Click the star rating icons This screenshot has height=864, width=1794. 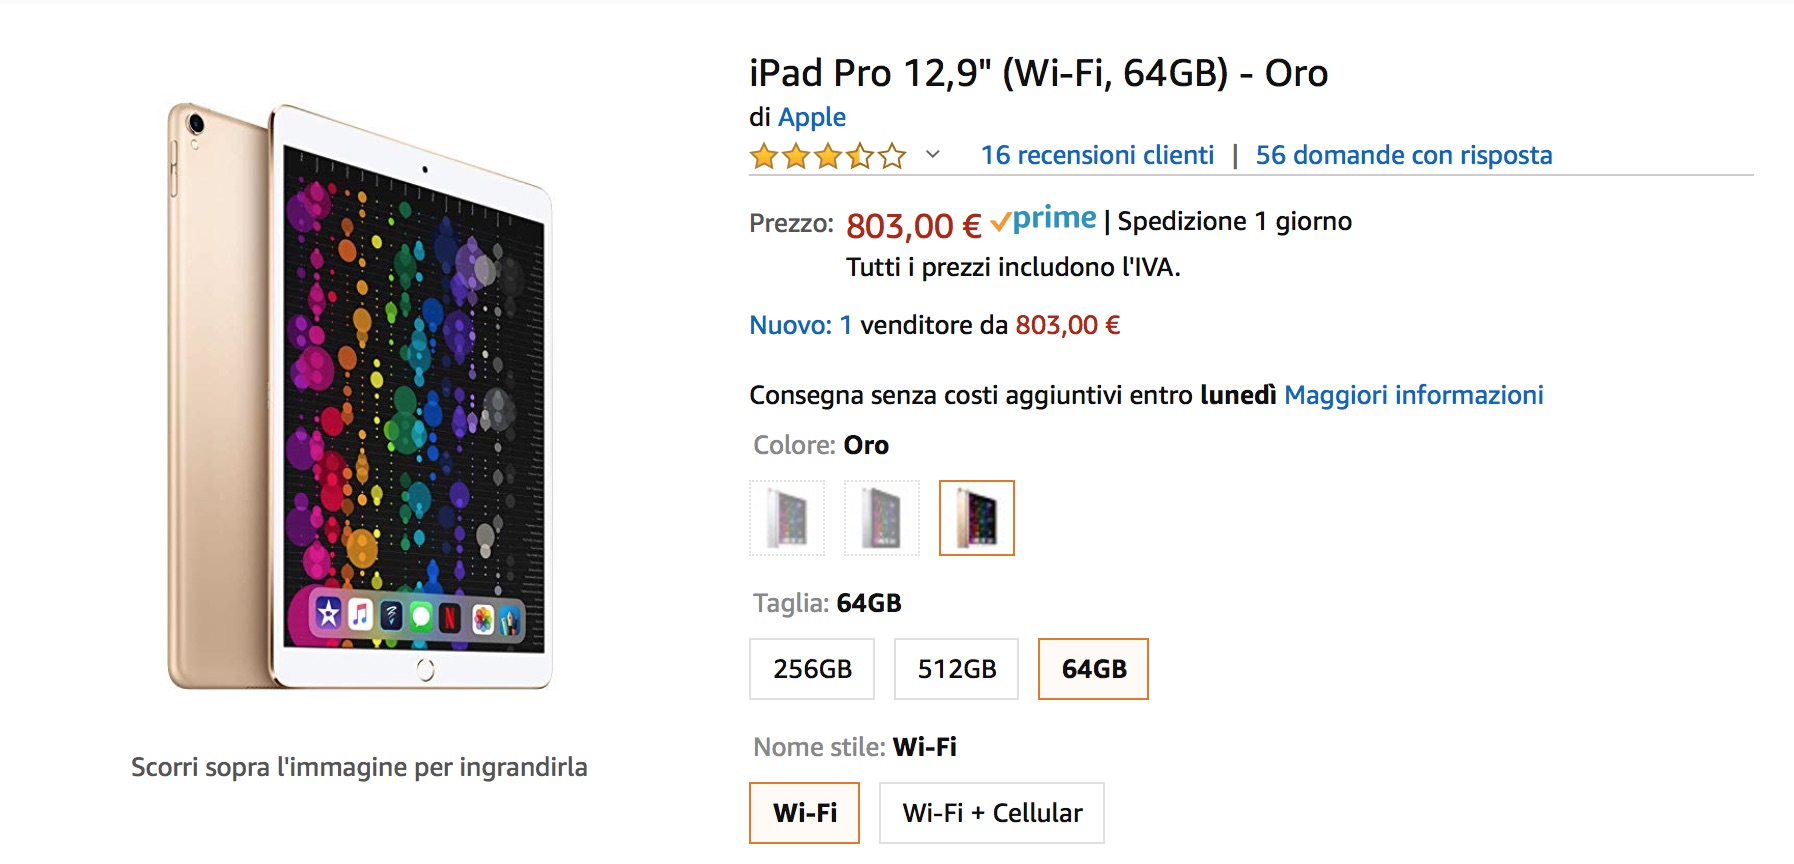[x=828, y=156]
